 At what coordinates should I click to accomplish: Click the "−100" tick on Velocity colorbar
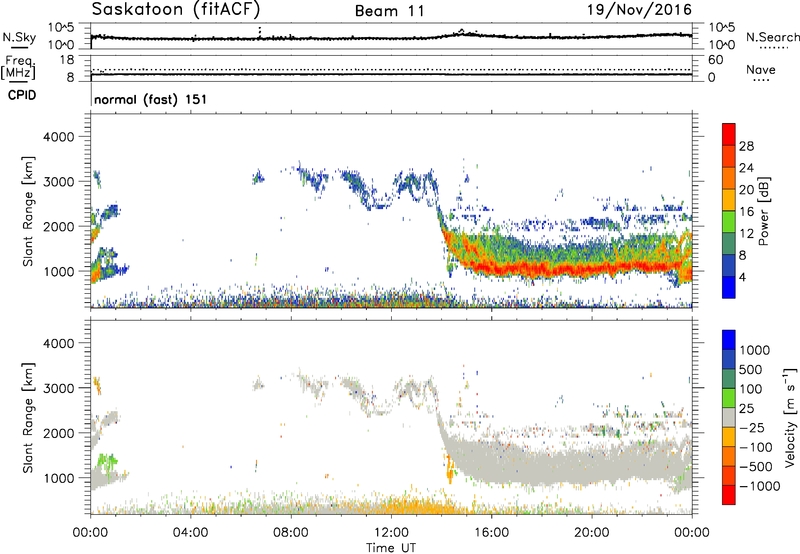point(756,447)
